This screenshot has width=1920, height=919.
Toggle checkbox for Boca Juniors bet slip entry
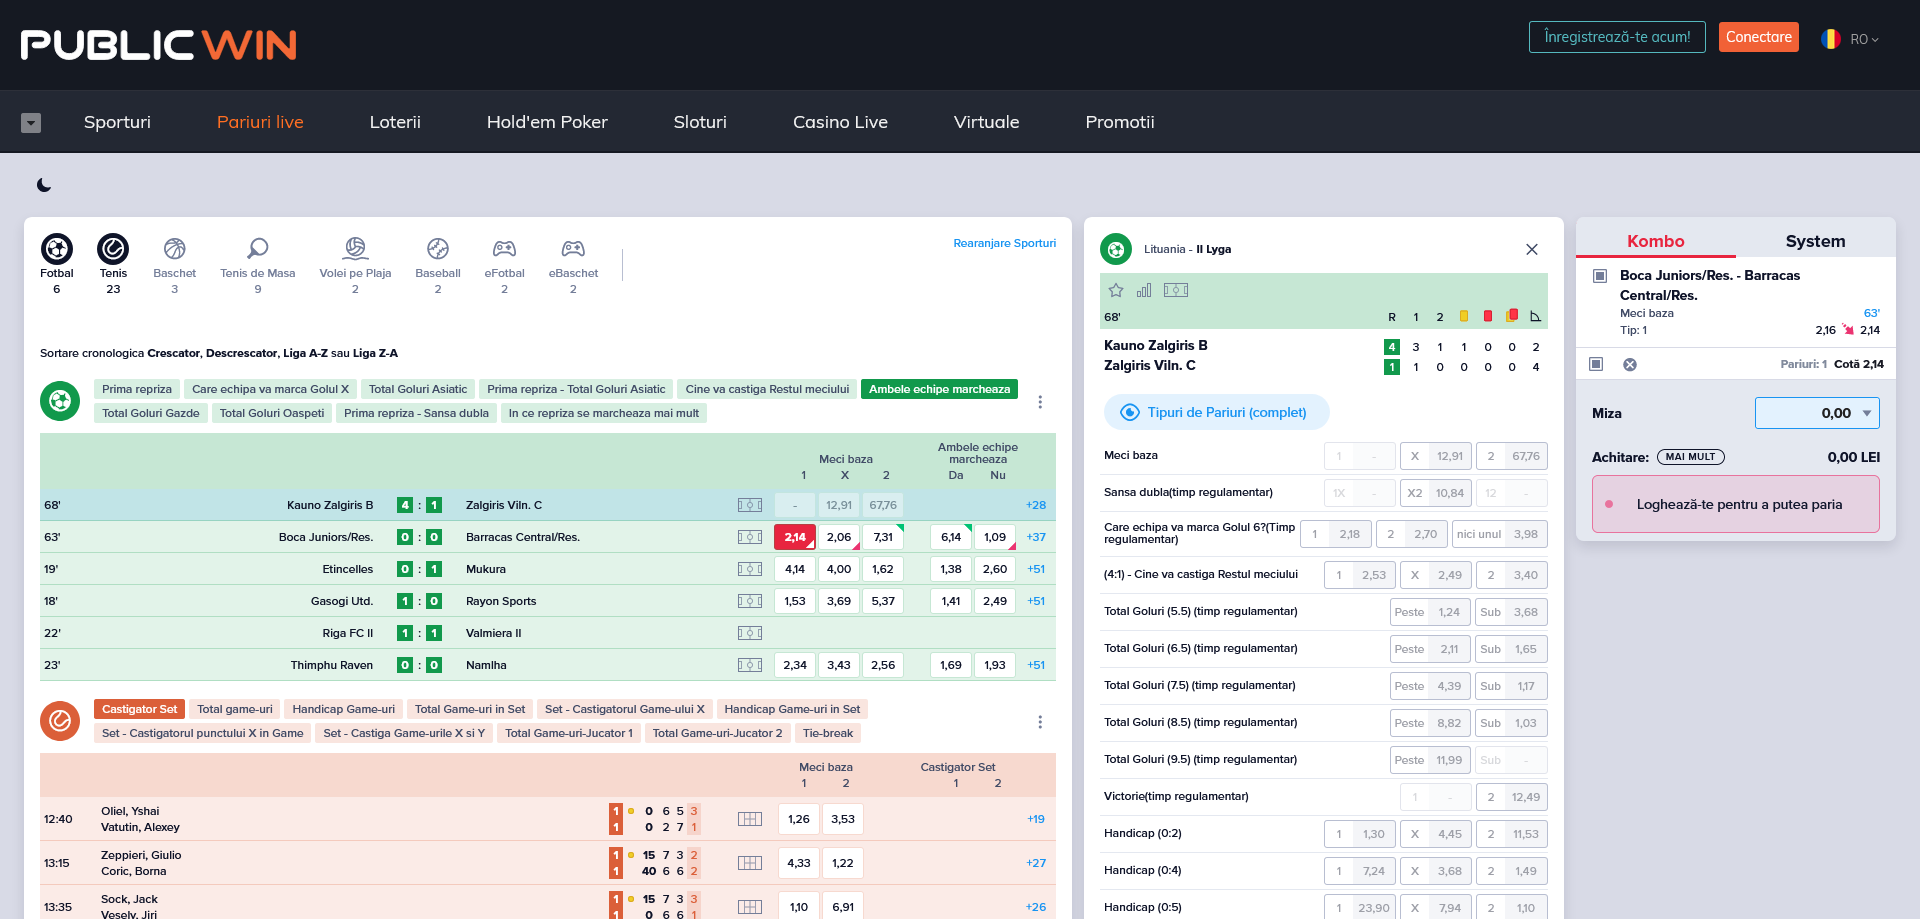pos(1600,276)
